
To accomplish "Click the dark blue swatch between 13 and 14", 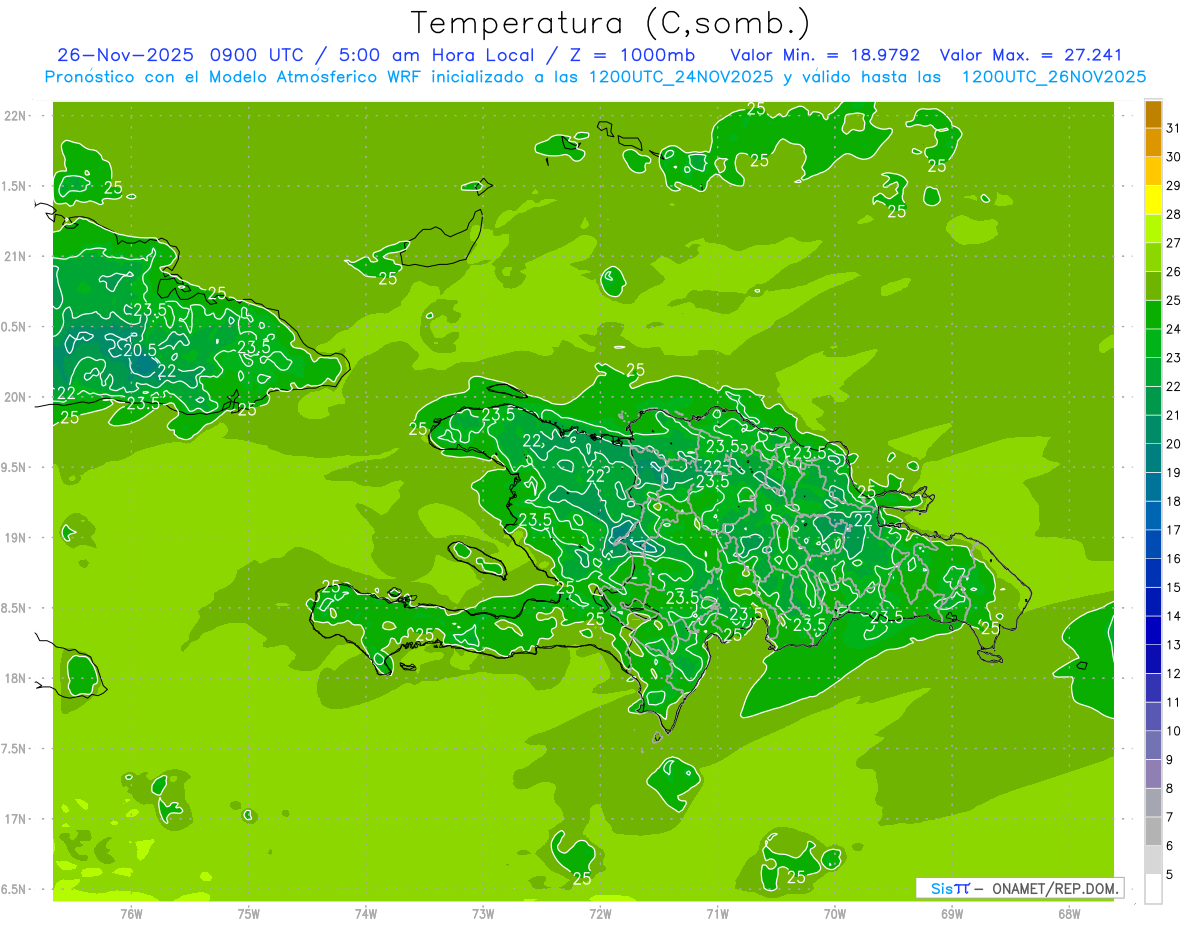I will pos(1153,630).
